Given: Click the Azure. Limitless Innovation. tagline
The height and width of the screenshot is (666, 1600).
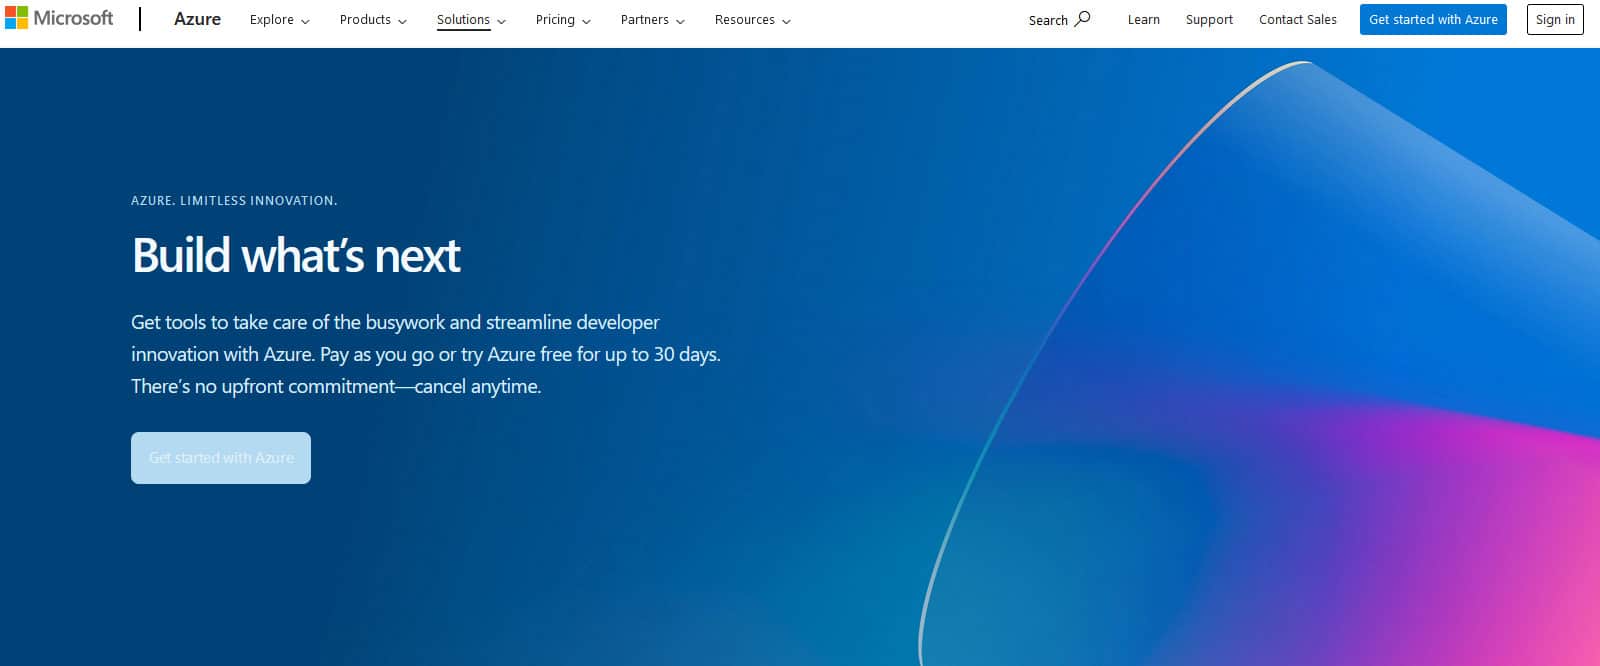Looking at the screenshot, I should click(x=234, y=201).
